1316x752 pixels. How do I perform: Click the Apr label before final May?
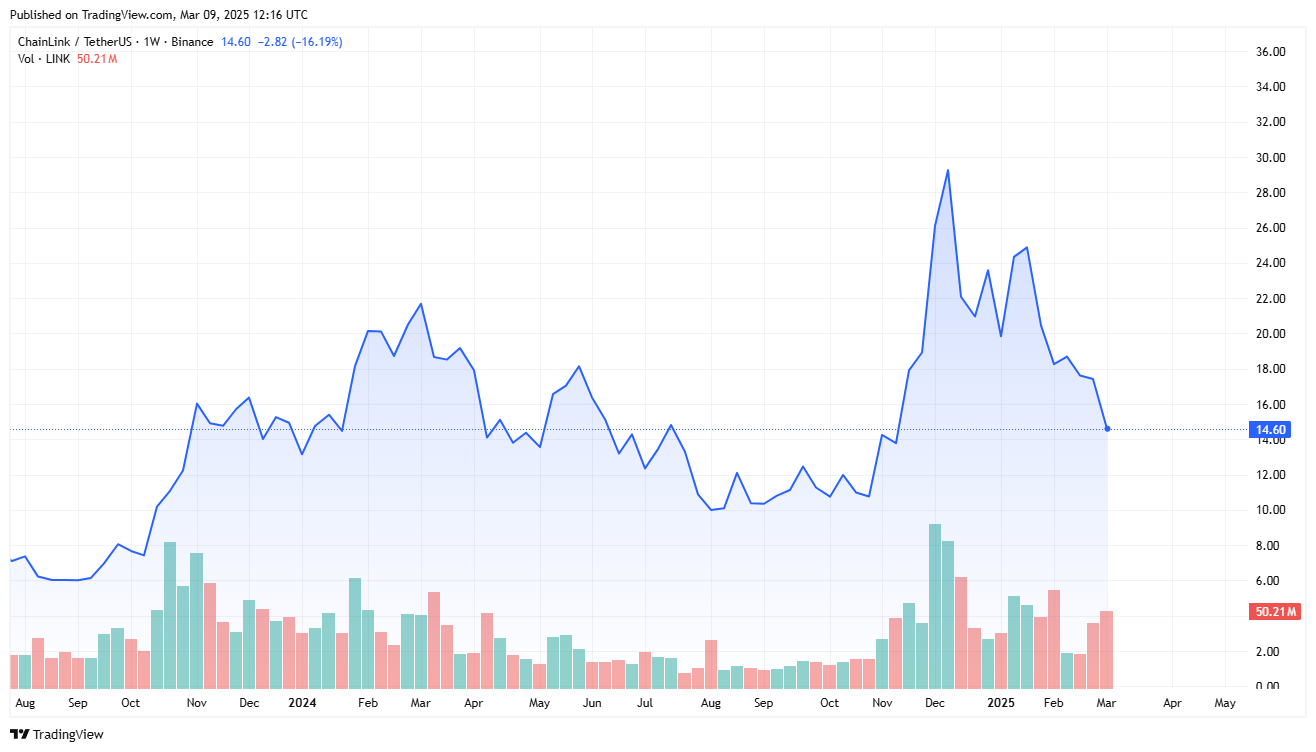click(x=1172, y=703)
